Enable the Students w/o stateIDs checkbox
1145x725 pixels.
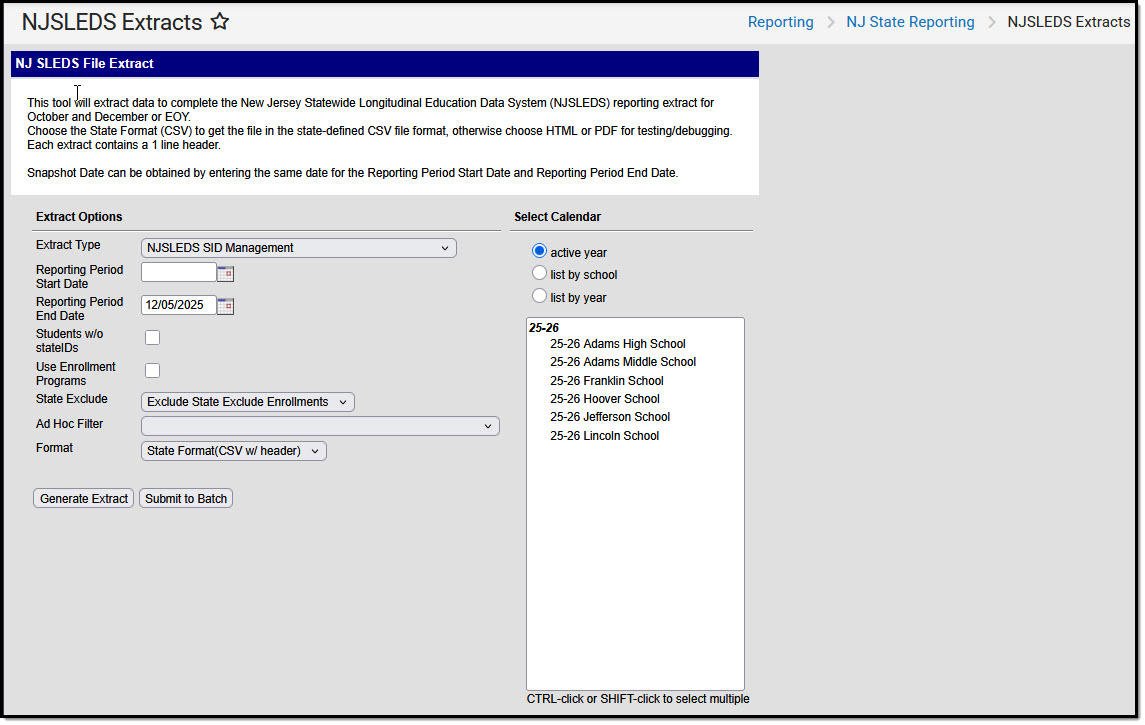tap(152, 337)
